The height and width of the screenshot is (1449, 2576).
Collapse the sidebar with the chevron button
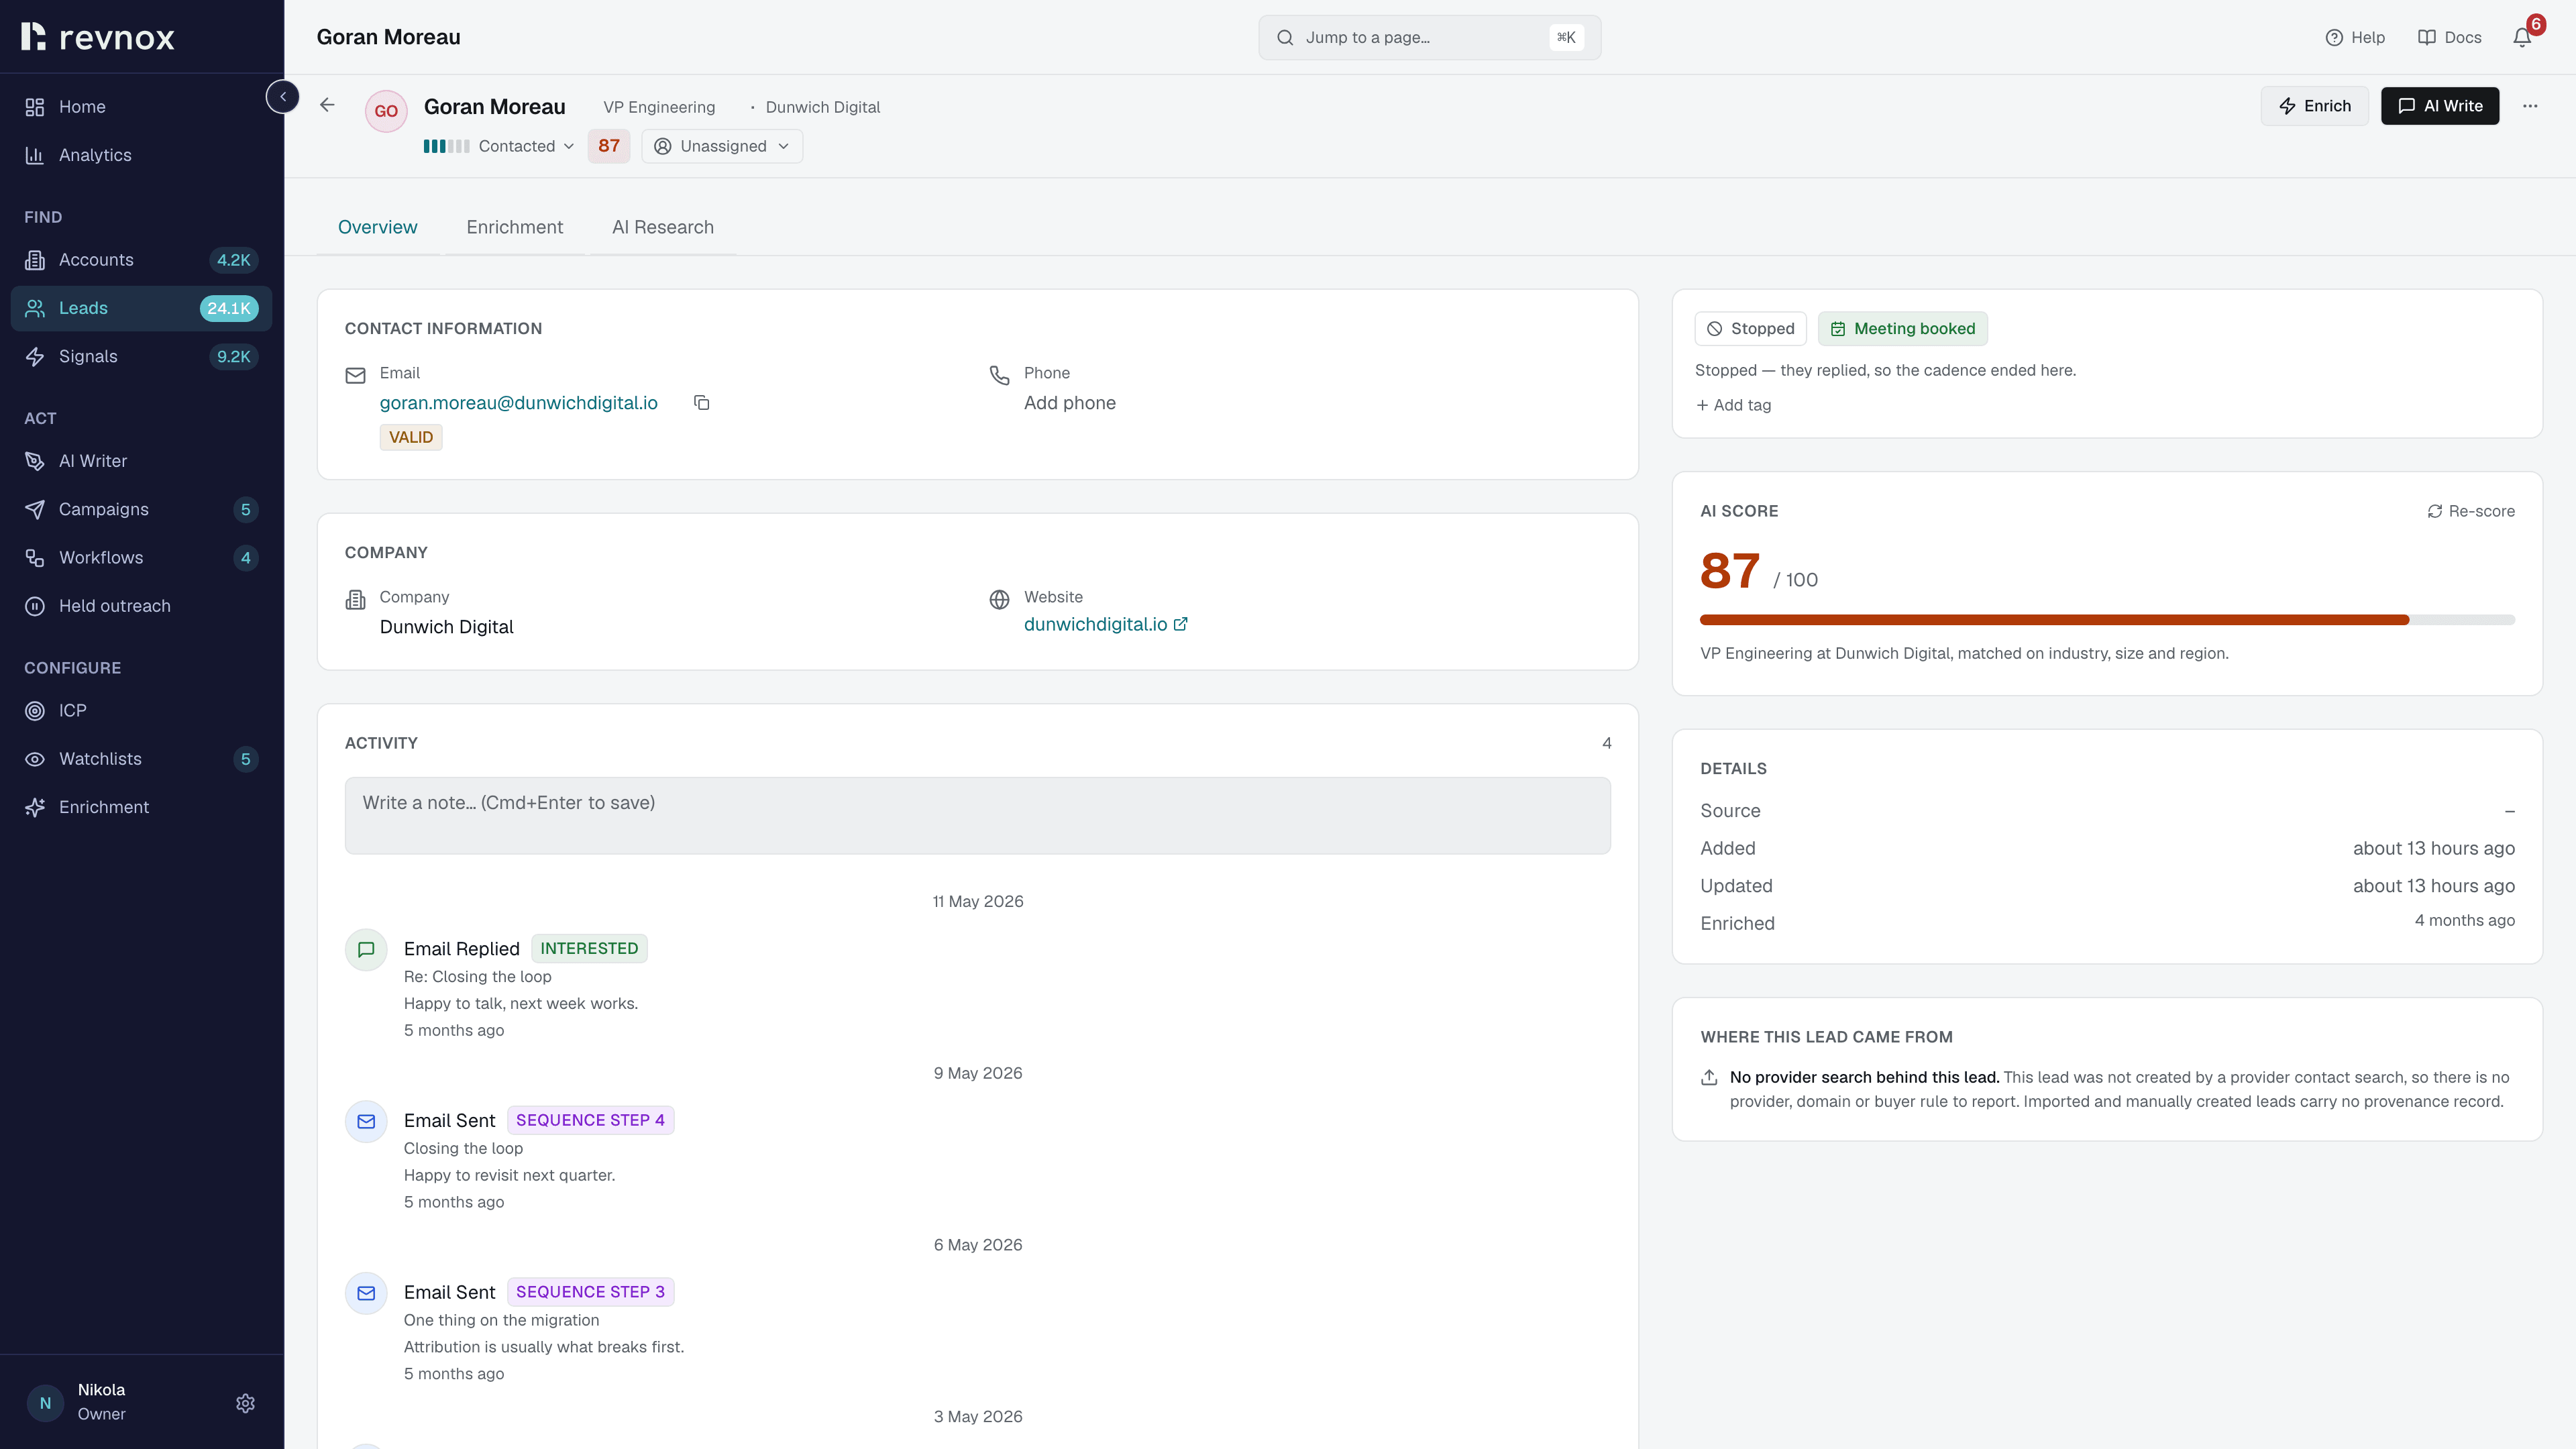[283, 97]
